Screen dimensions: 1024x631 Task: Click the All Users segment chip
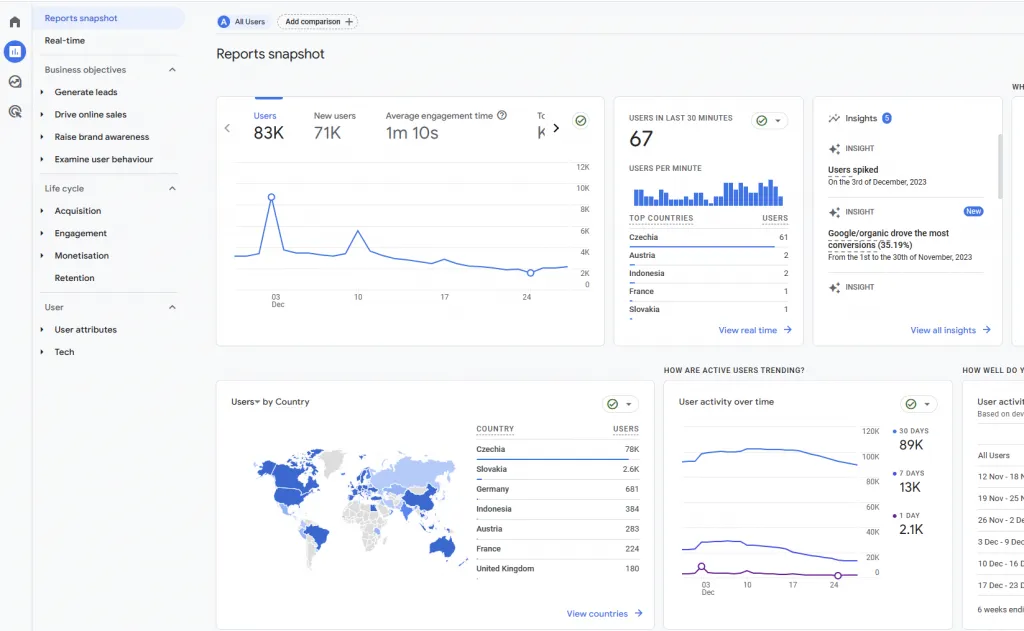point(242,22)
